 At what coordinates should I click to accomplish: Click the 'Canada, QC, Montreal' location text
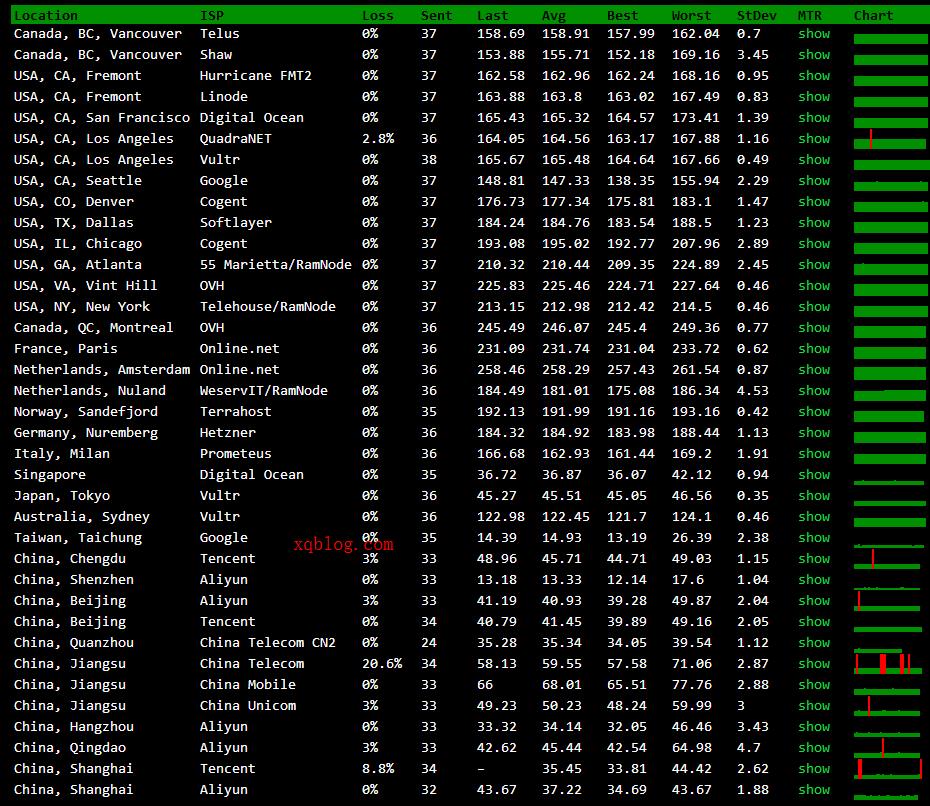[94, 328]
